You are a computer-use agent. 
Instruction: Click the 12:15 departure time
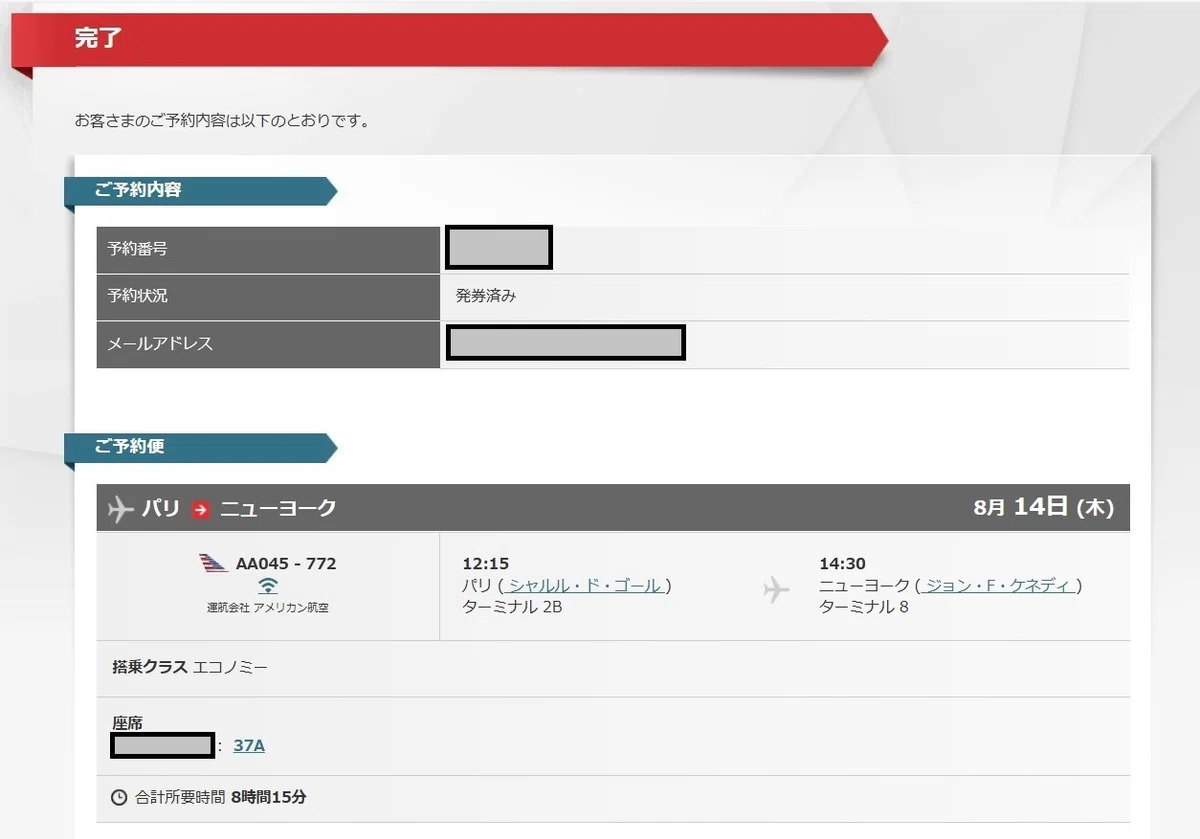pos(485,564)
